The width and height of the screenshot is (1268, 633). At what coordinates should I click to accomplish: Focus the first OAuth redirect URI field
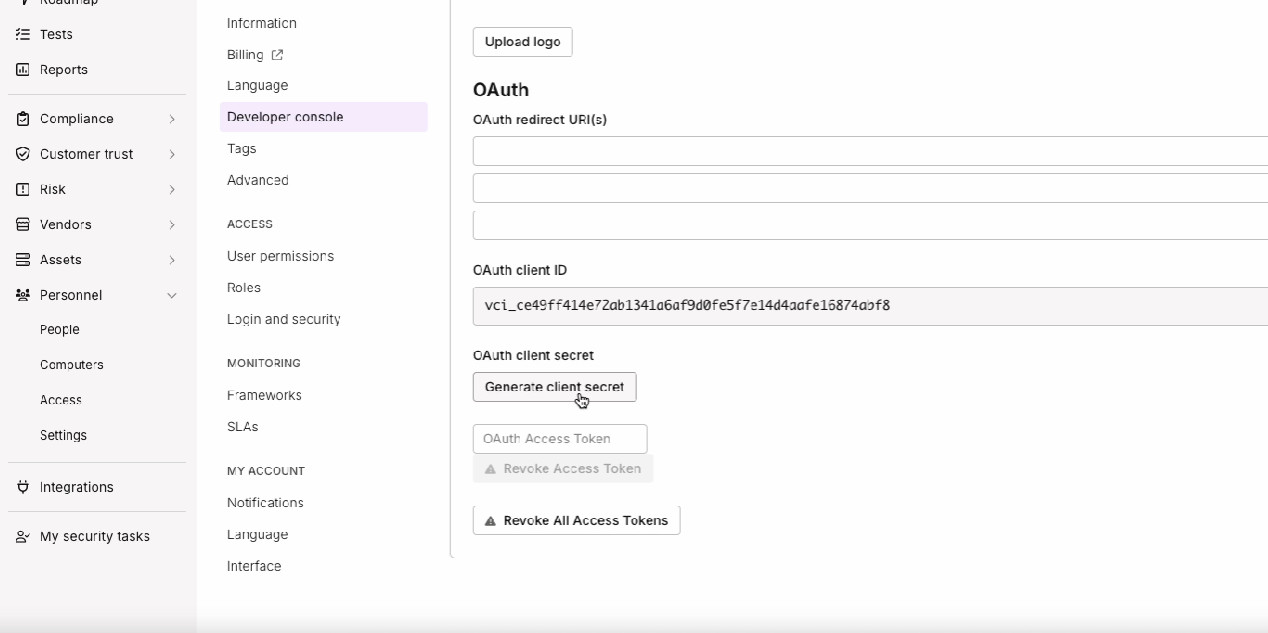tap(870, 151)
